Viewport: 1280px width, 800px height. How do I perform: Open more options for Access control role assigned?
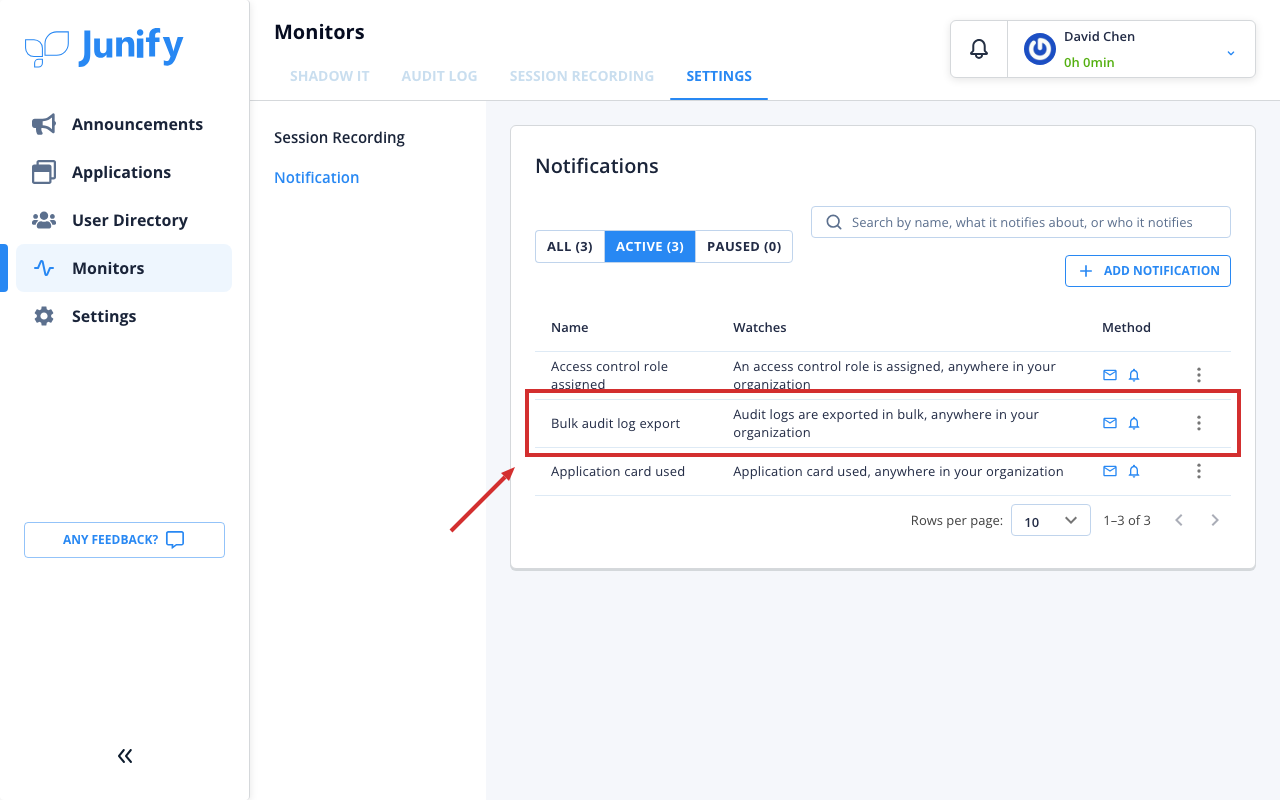1199,375
